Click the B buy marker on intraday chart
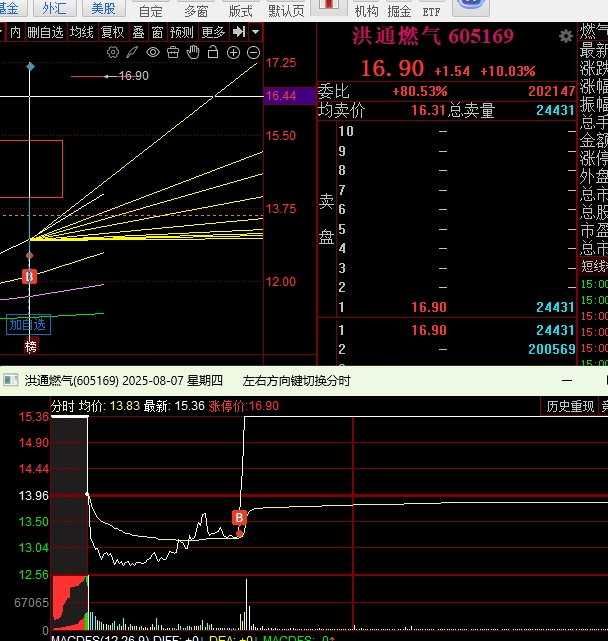The width and height of the screenshot is (608, 641). click(x=240, y=518)
